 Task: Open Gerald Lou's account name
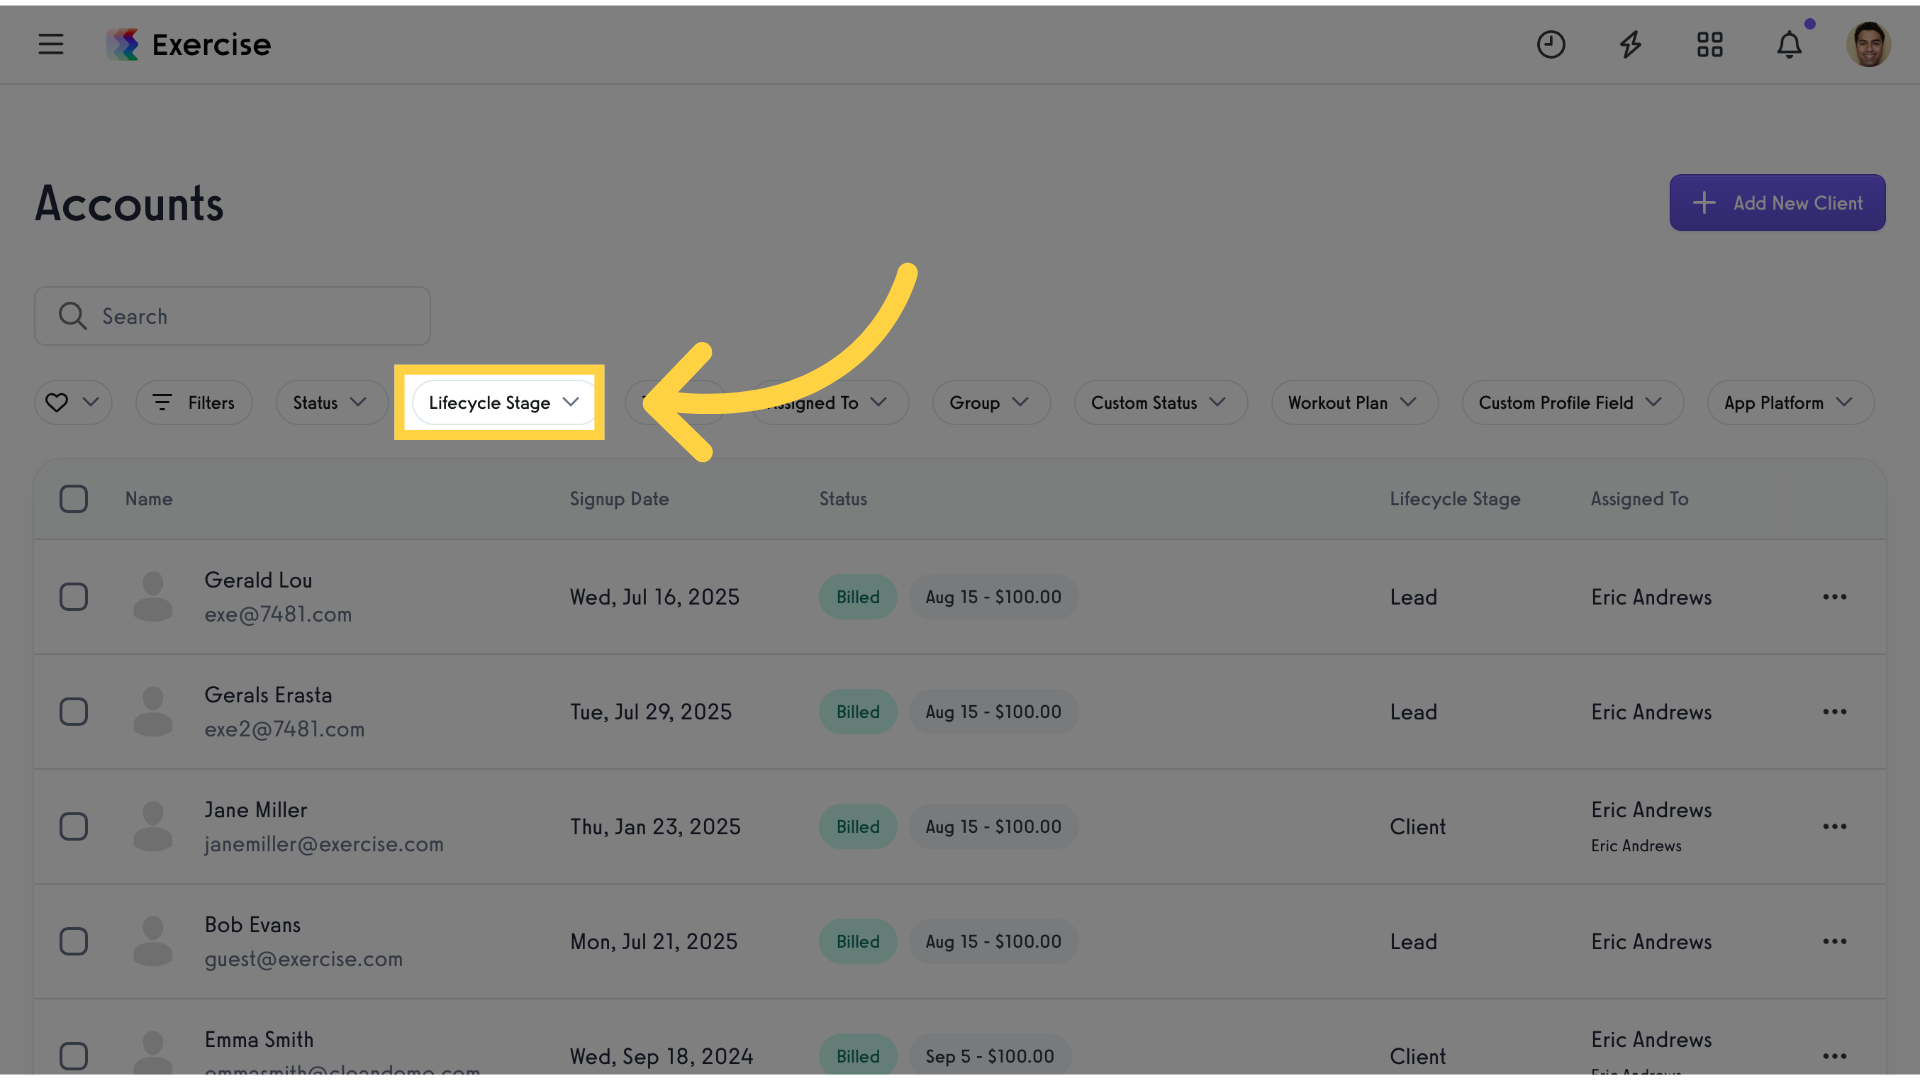tap(258, 580)
